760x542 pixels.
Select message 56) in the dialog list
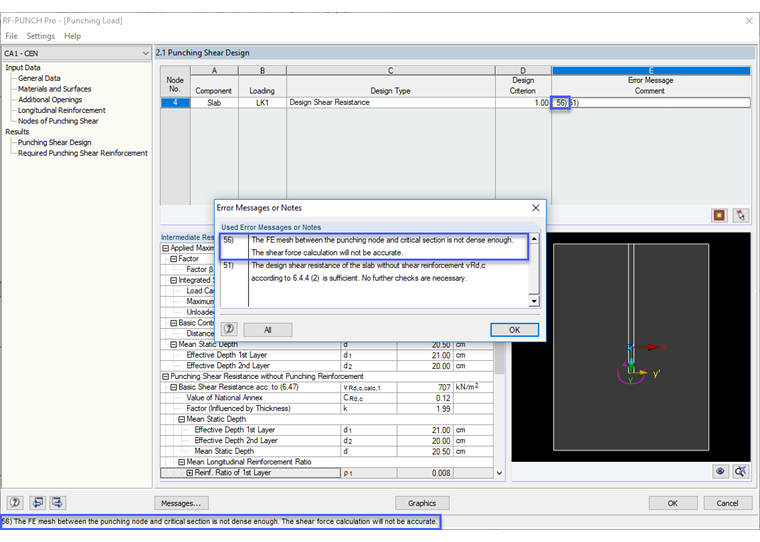(374, 246)
